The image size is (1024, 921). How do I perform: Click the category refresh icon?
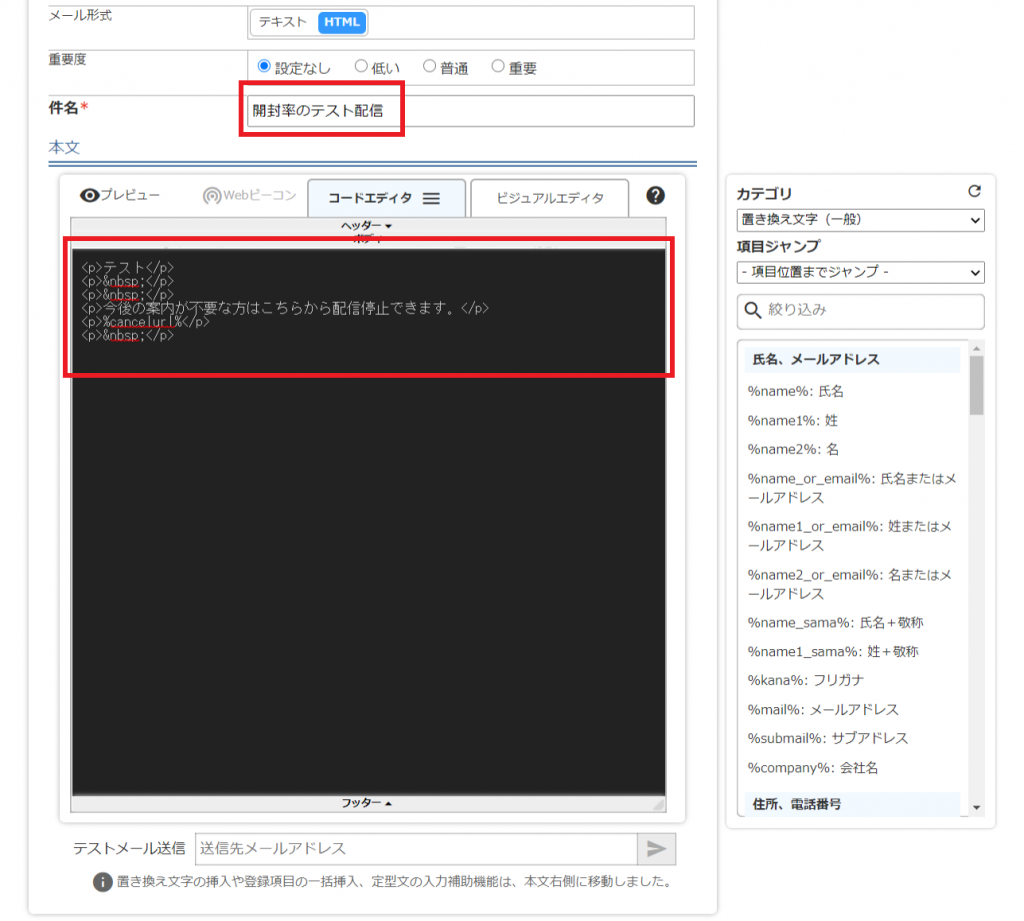tap(974, 191)
